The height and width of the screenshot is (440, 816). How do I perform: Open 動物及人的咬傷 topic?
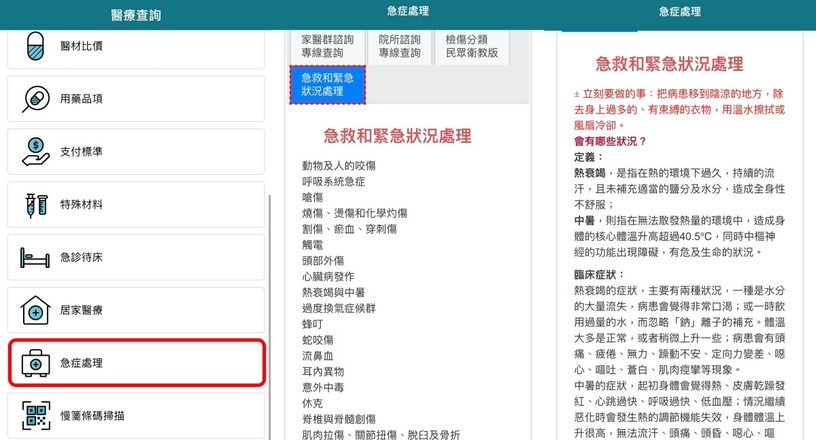point(339,166)
